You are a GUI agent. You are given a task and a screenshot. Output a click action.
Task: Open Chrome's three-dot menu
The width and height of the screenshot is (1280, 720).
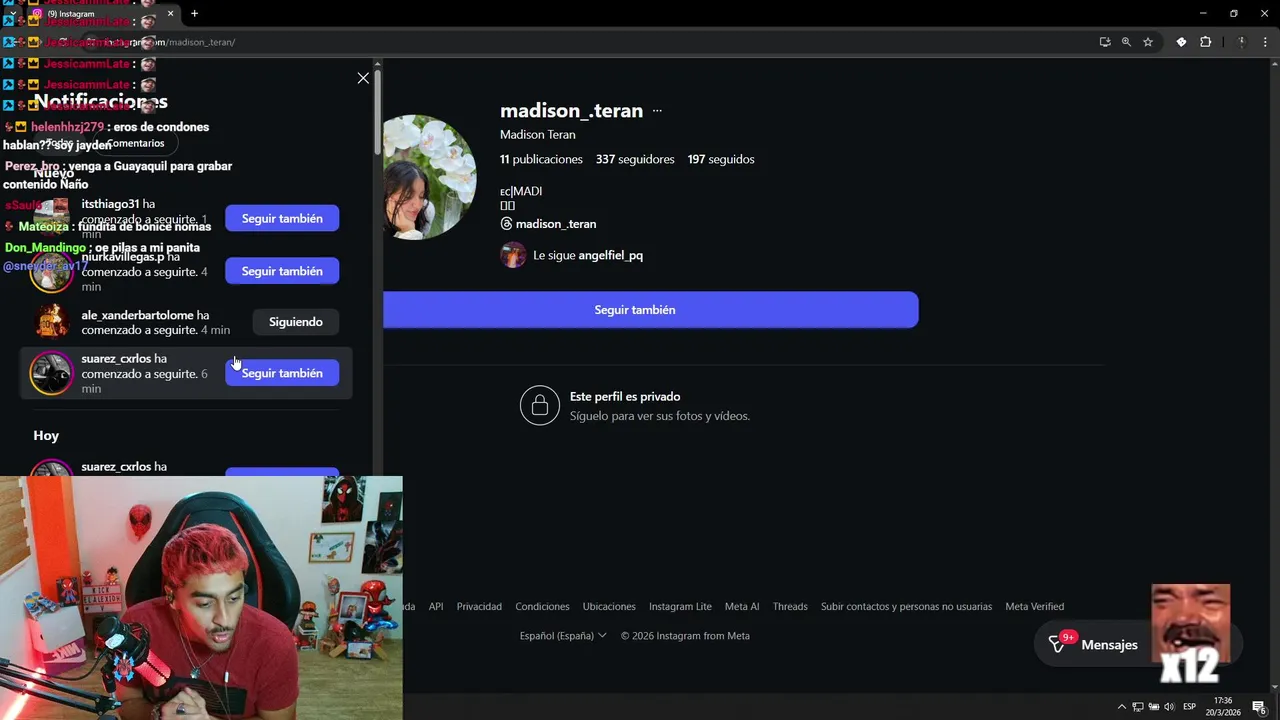pyautogui.click(x=1263, y=42)
